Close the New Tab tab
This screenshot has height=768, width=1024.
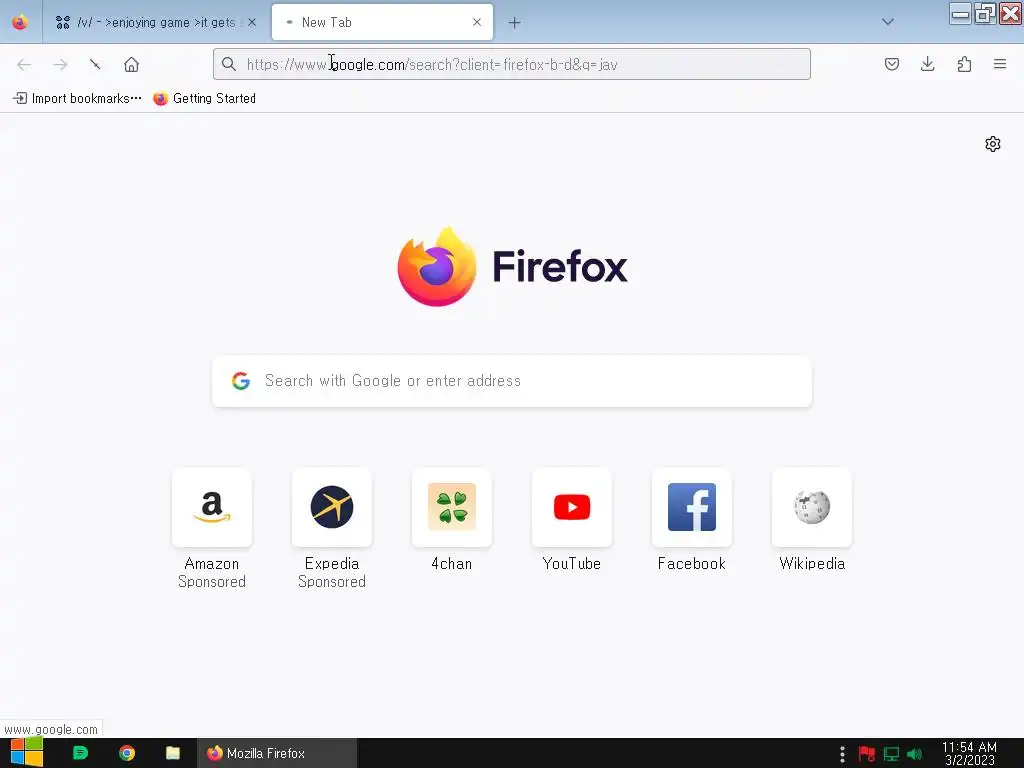[x=477, y=22]
